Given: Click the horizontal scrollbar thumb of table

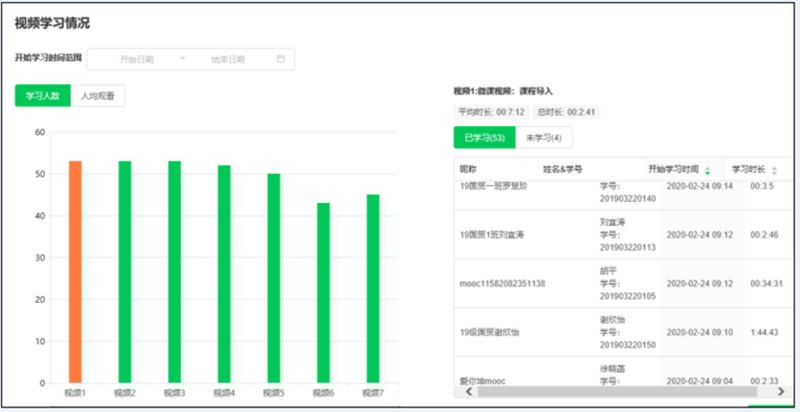Looking at the screenshot, I should click(x=617, y=391).
